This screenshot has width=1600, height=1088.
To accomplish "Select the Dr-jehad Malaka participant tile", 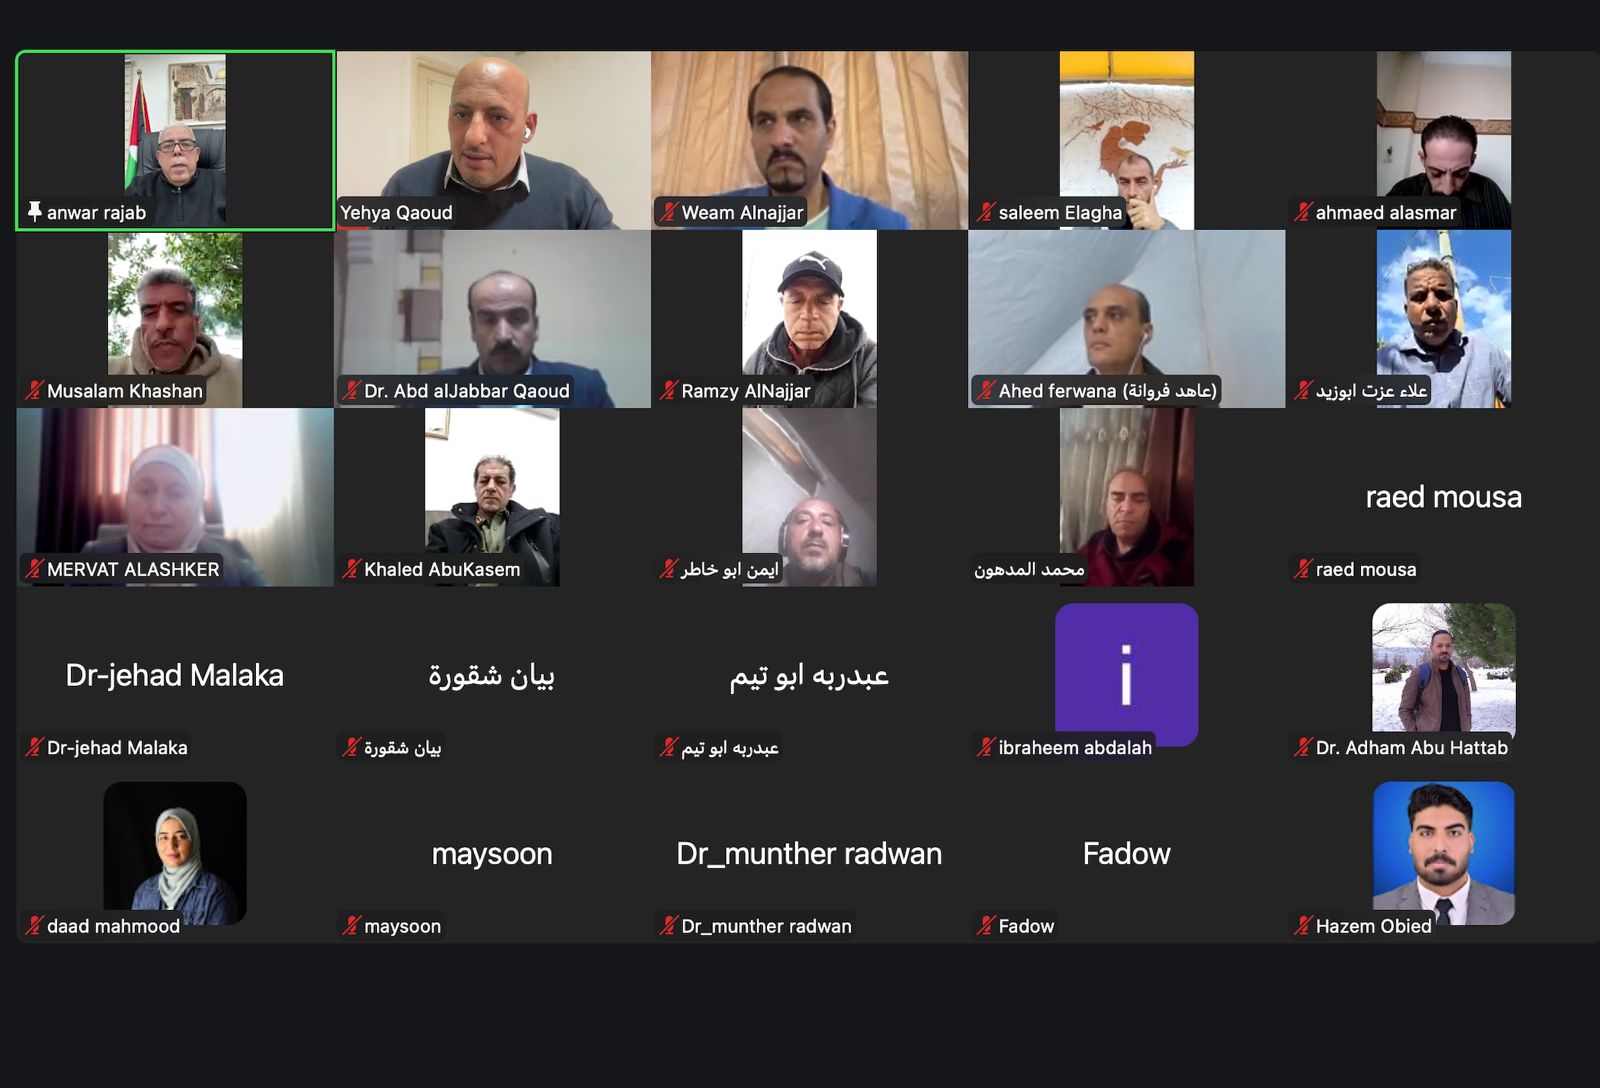I will tap(175, 676).
